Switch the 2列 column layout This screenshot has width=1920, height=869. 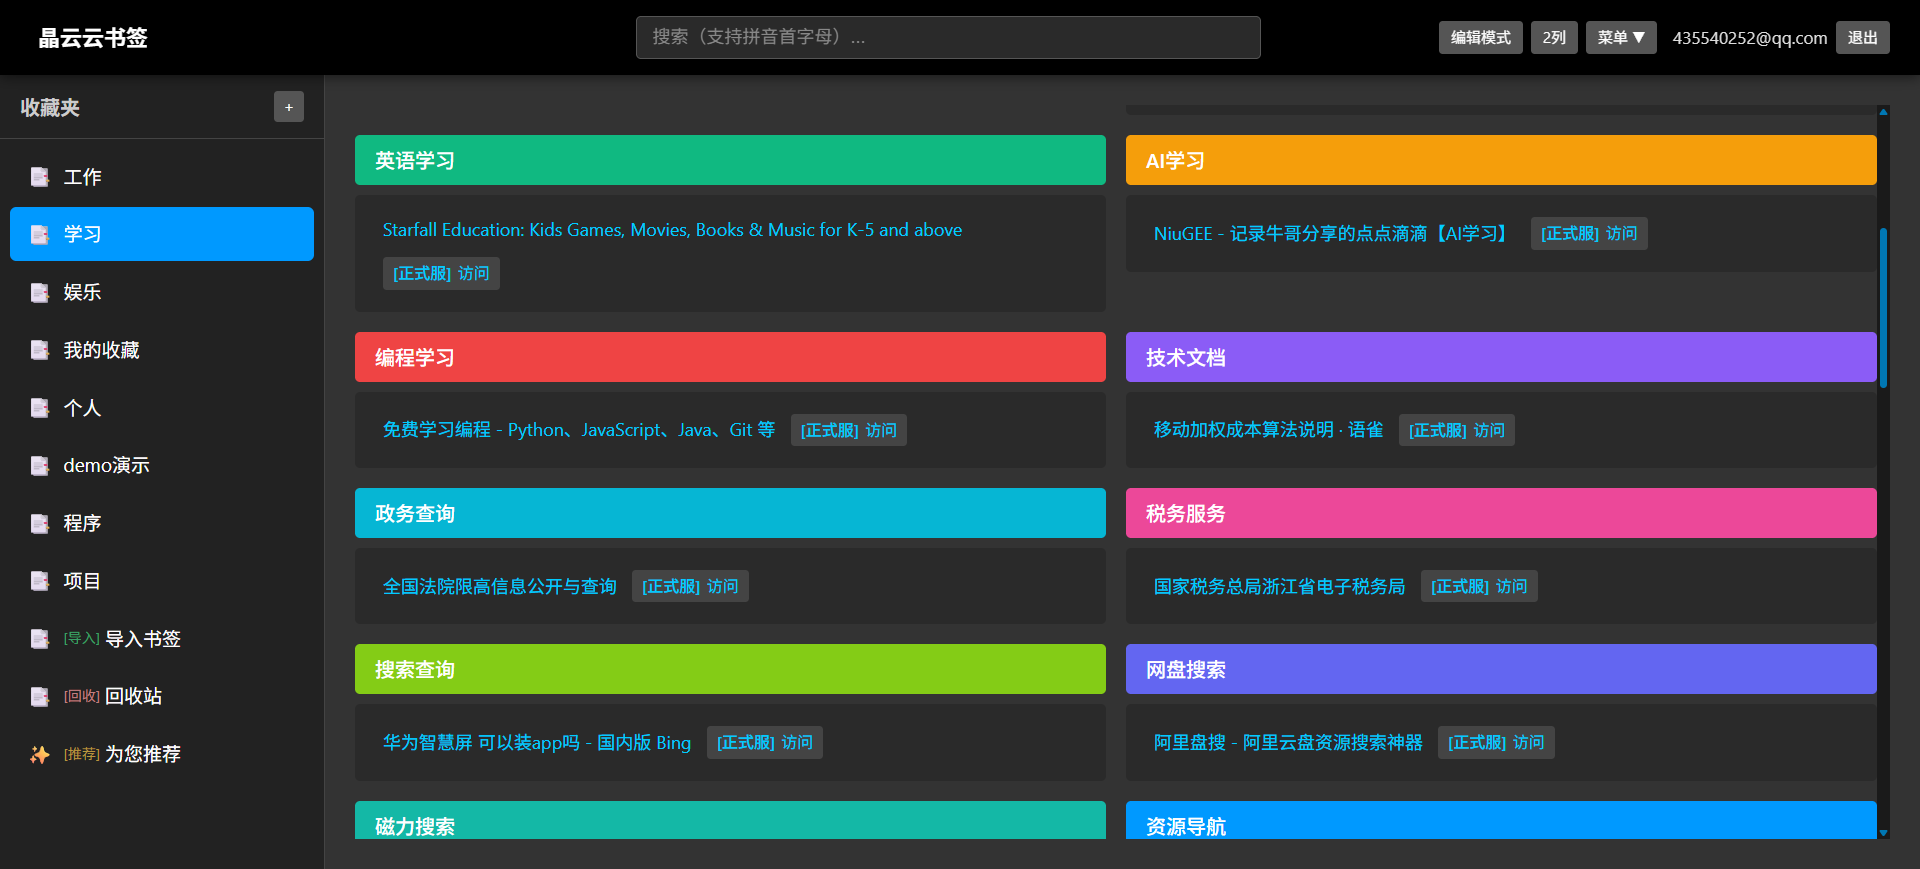(x=1554, y=38)
